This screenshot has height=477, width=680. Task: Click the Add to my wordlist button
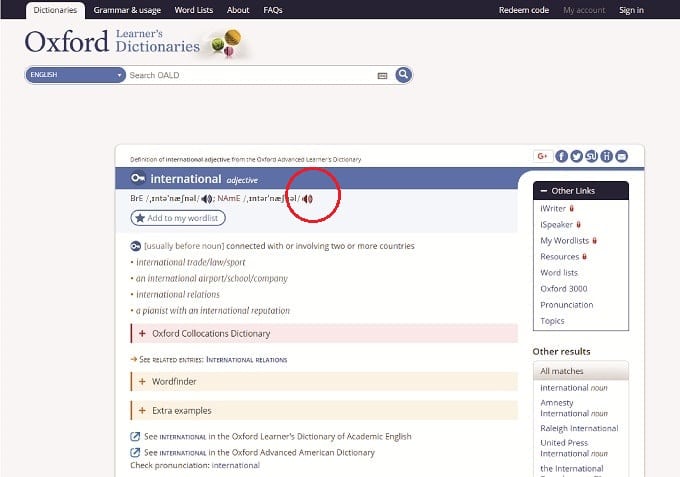(178, 218)
